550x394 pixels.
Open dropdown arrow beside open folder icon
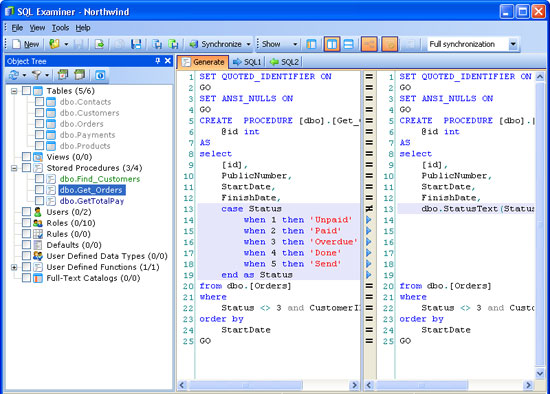66,44
